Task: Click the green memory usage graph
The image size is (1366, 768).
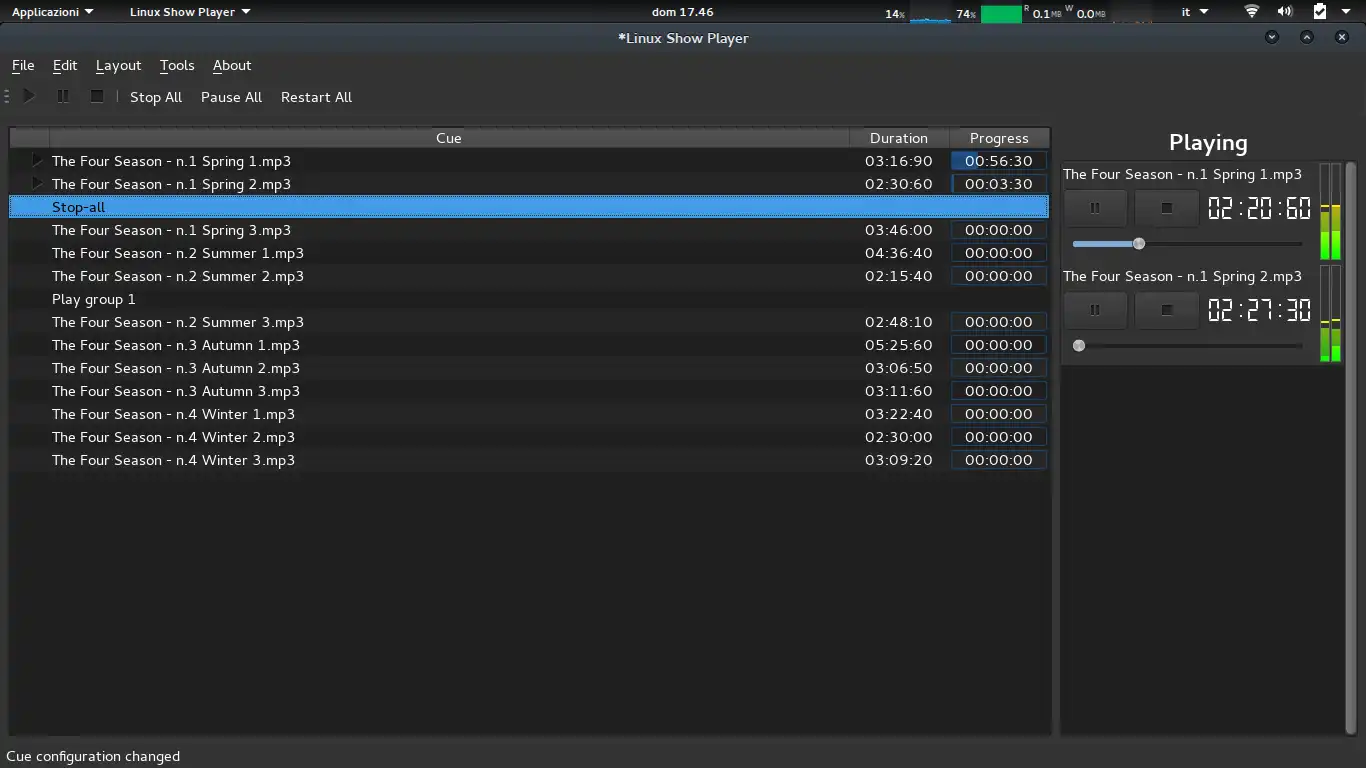Action: point(1001,13)
